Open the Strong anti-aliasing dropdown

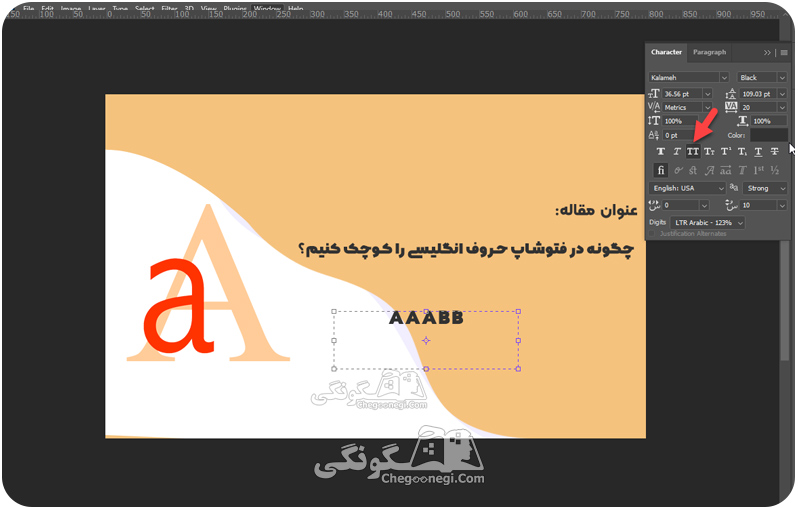point(765,188)
